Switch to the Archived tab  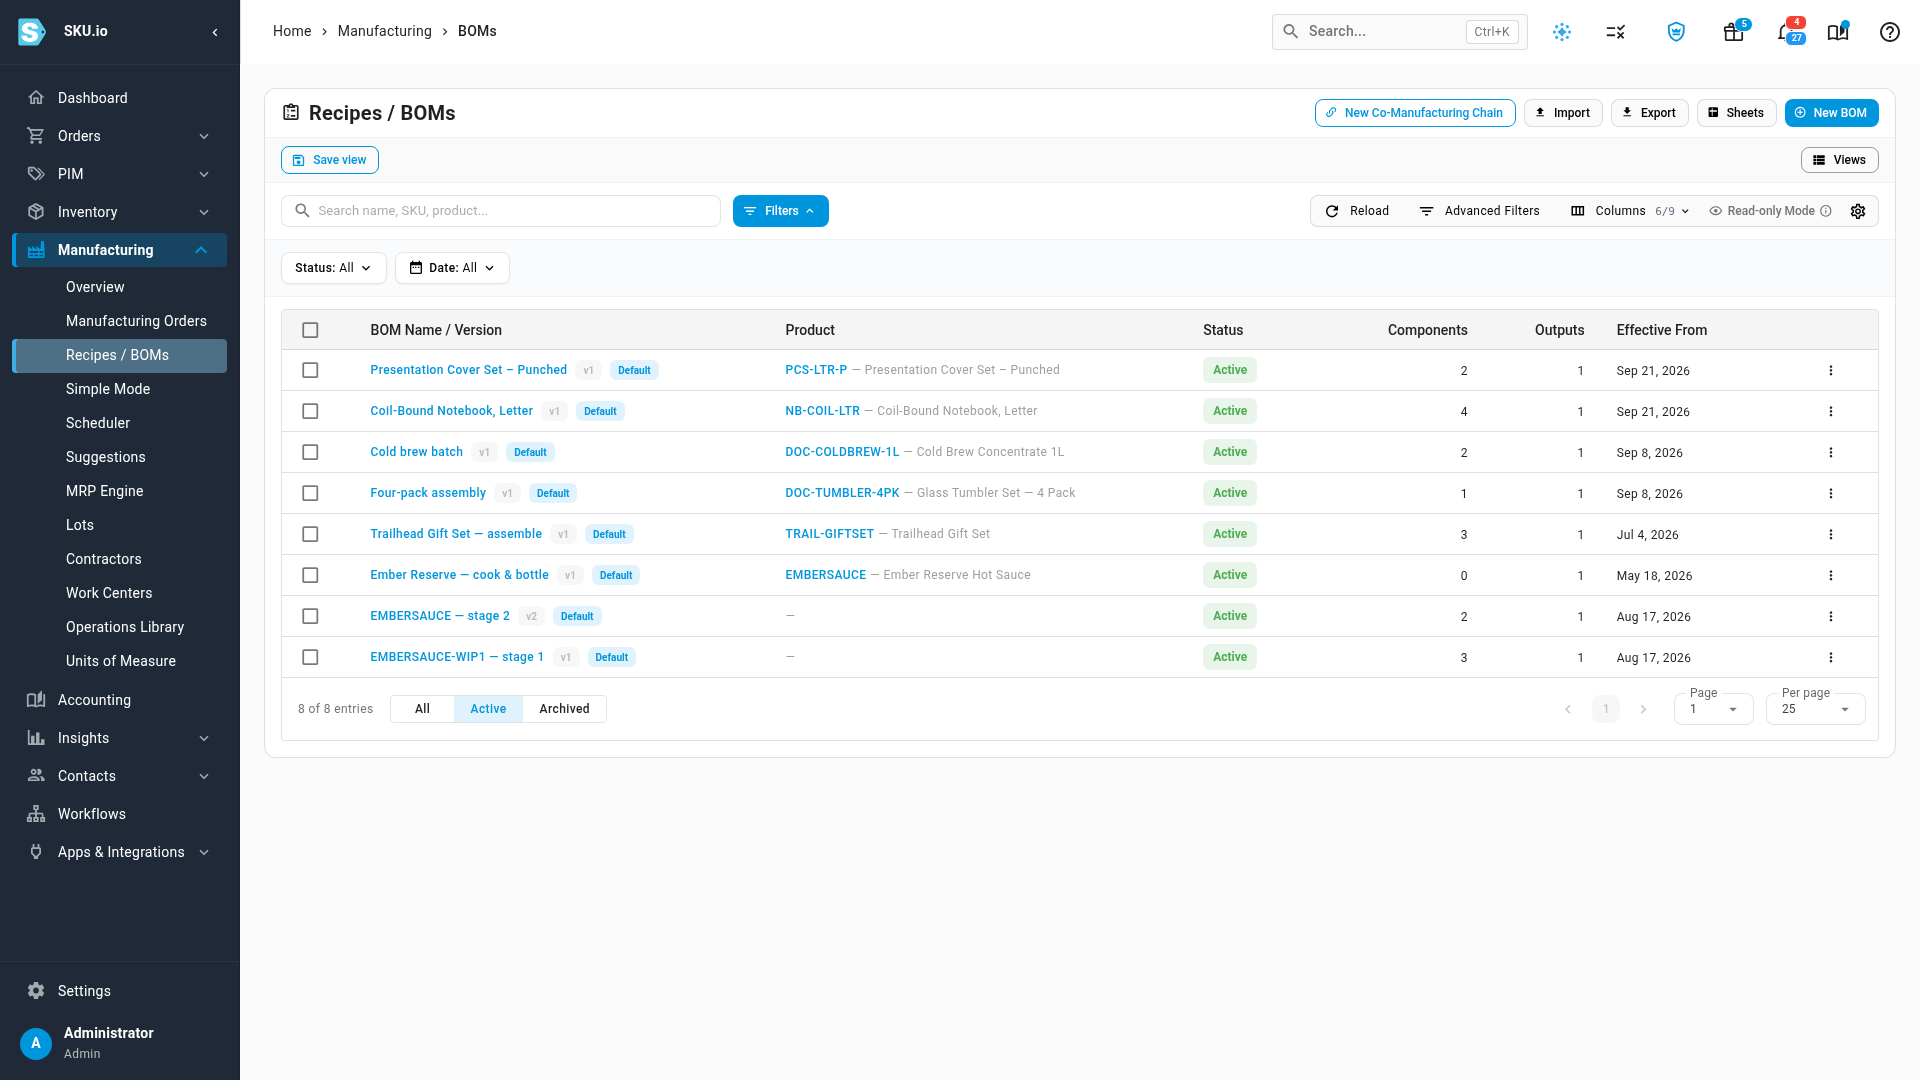564,709
